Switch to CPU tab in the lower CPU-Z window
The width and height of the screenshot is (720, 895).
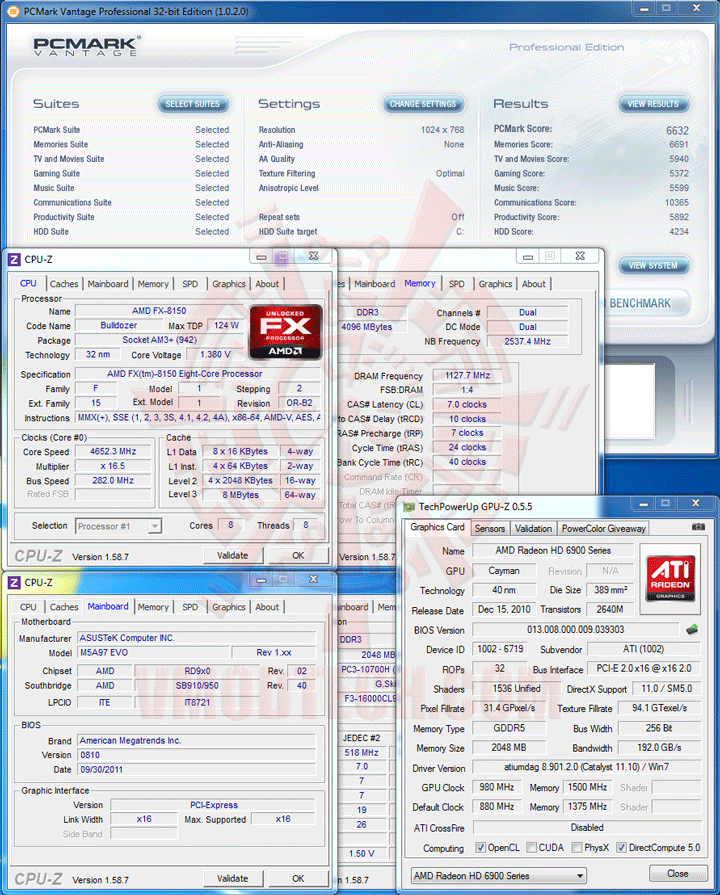point(28,607)
